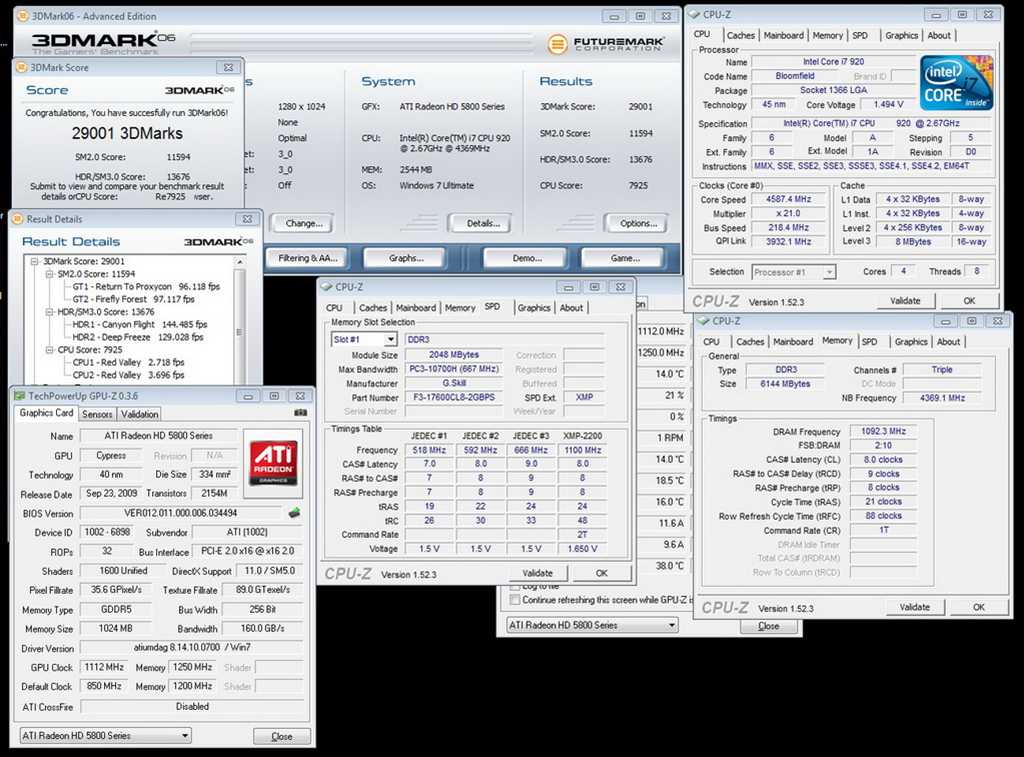Click the GPU-Z title bar icon

[x=20, y=396]
